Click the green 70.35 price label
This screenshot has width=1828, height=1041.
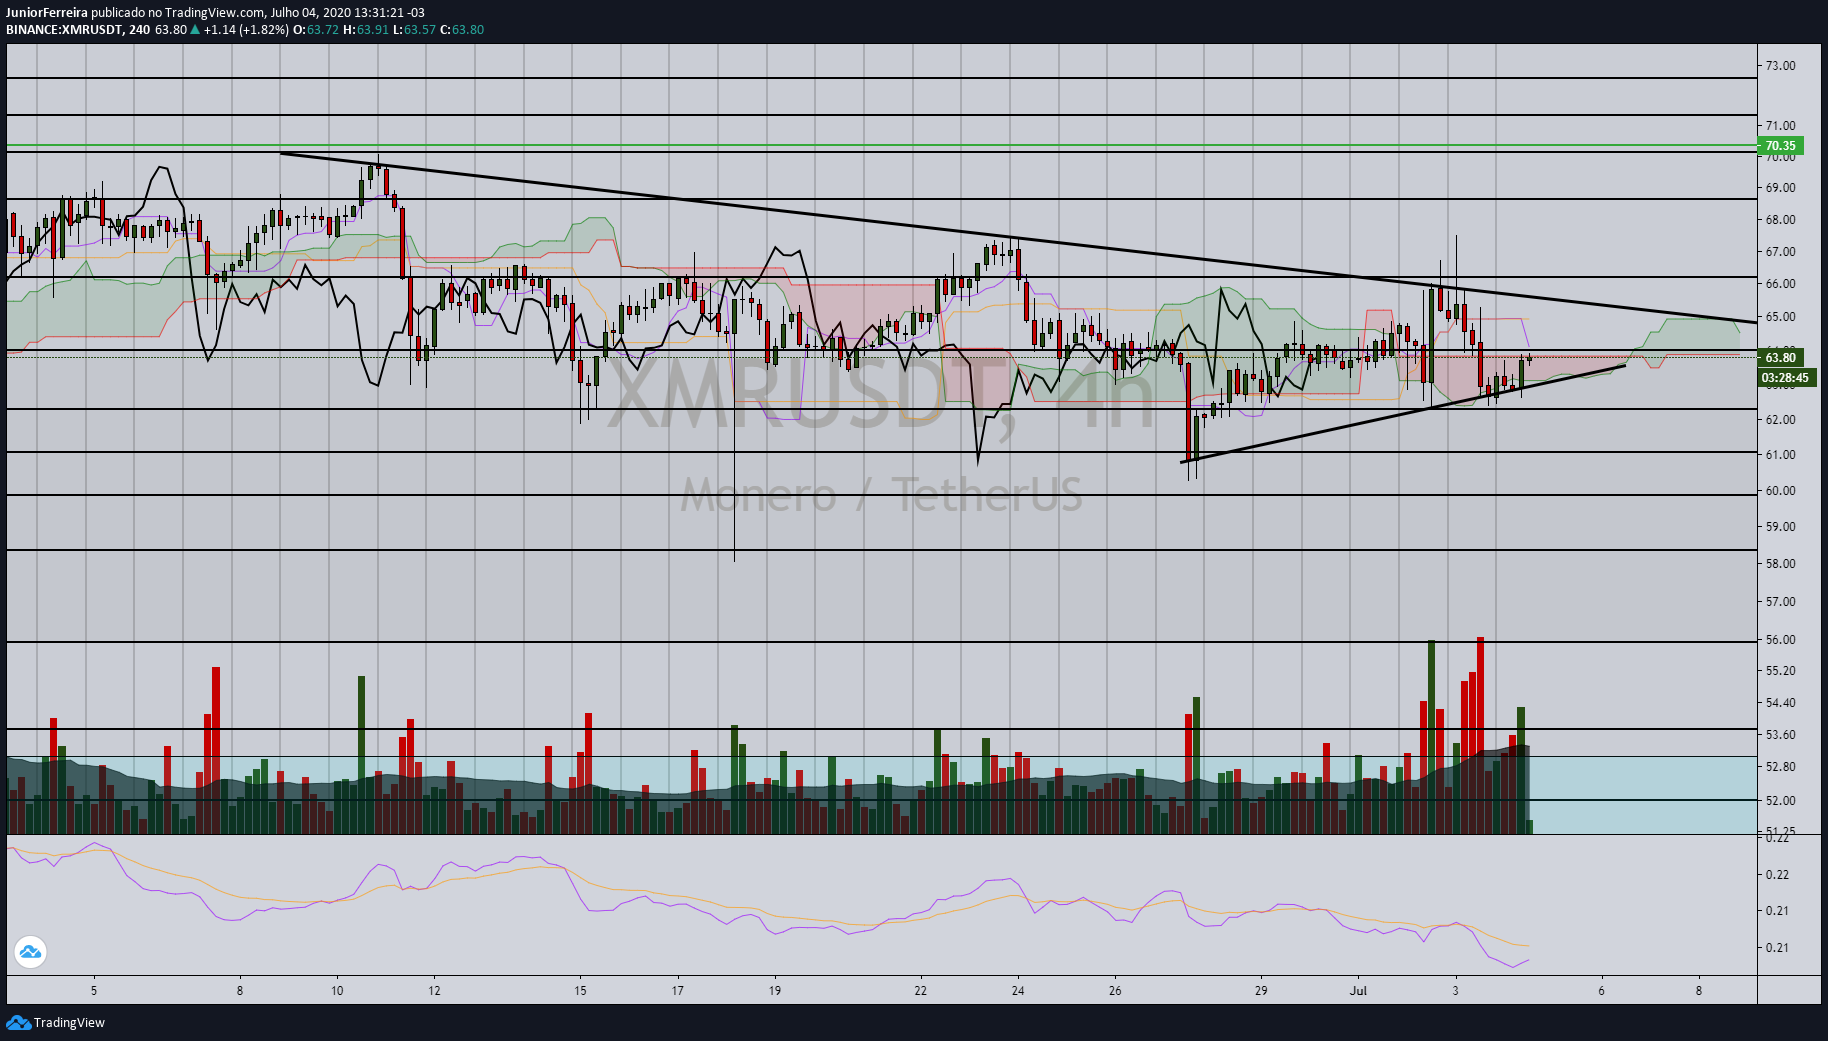tap(1780, 145)
